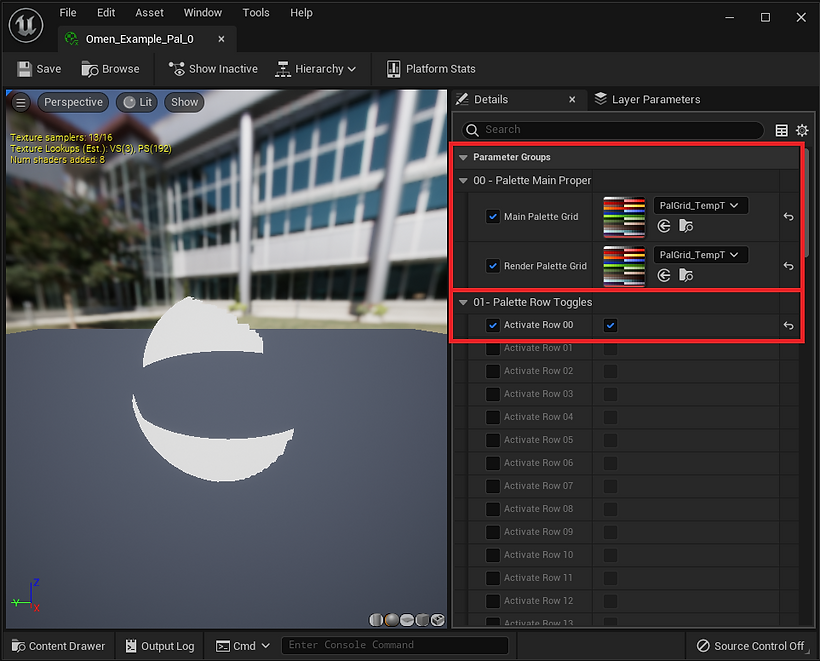Open the Content Drawer

click(58, 646)
